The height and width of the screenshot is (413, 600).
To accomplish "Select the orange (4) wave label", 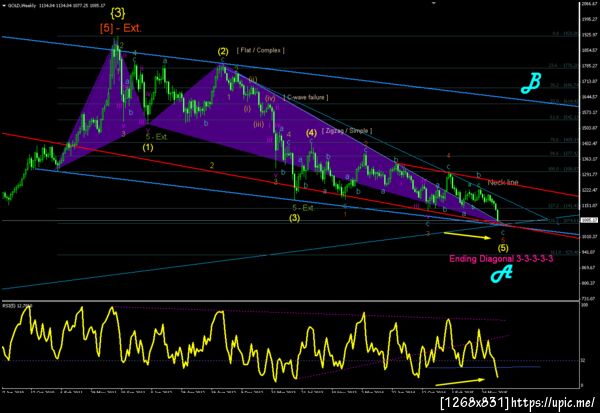I will pos(311,133).
